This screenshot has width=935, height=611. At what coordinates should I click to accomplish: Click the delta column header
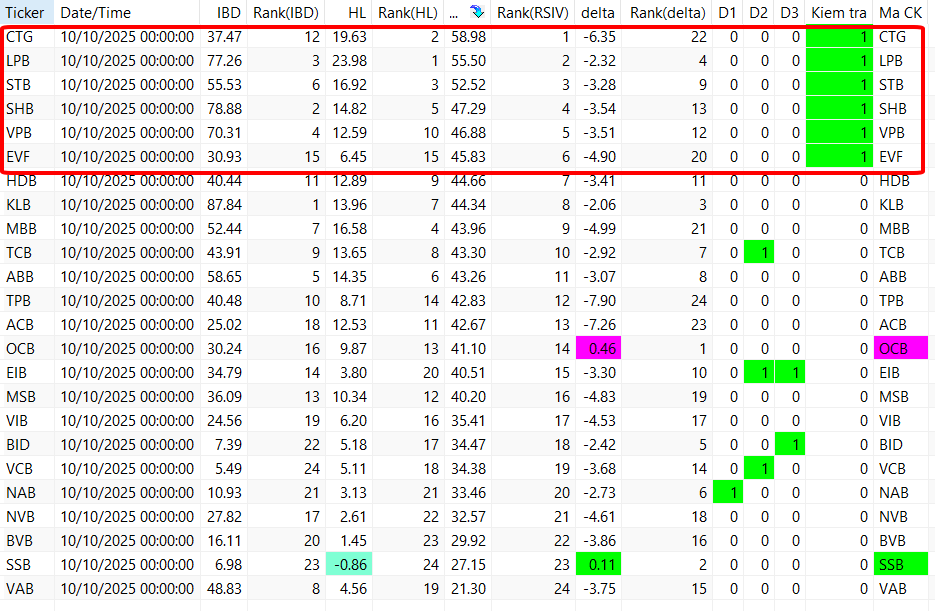coord(598,13)
